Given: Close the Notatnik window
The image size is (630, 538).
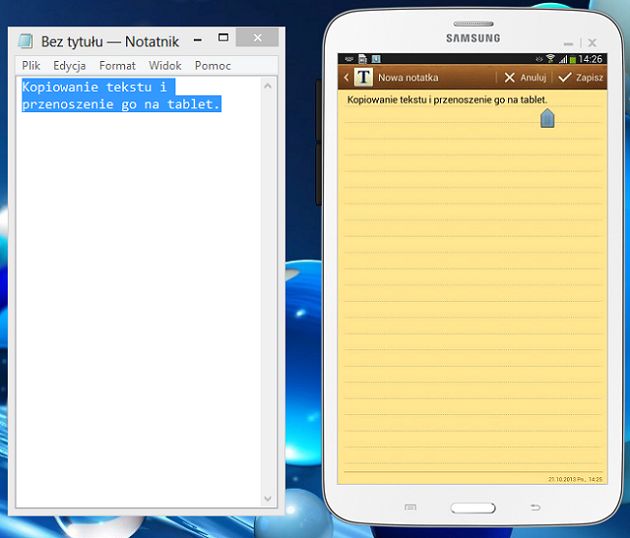Looking at the screenshot, I should (258, 37).
